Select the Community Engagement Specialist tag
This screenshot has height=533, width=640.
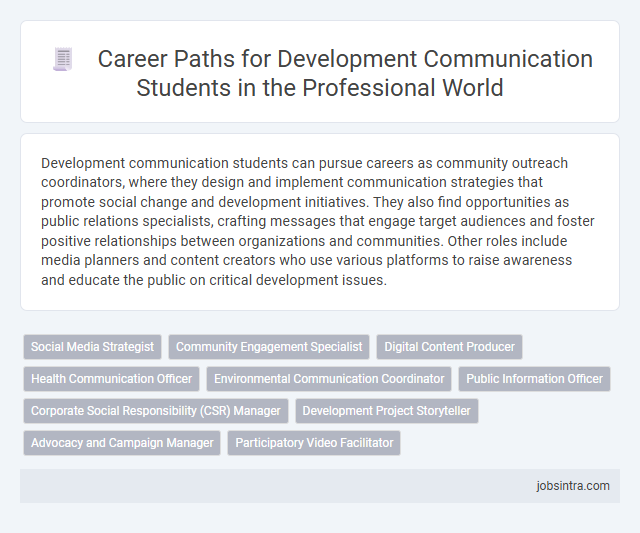pos(269,347)
